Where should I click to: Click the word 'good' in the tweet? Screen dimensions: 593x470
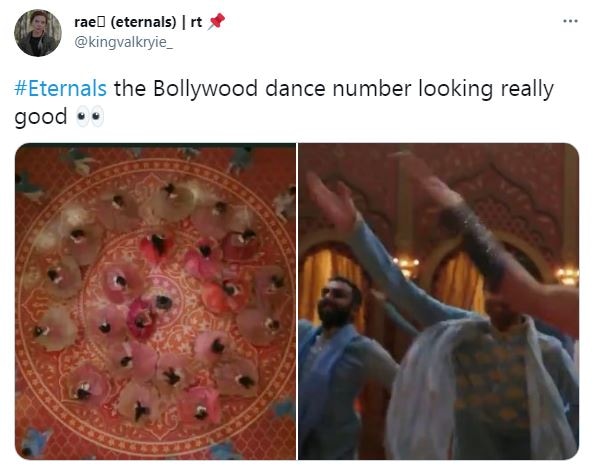point(41,117)
